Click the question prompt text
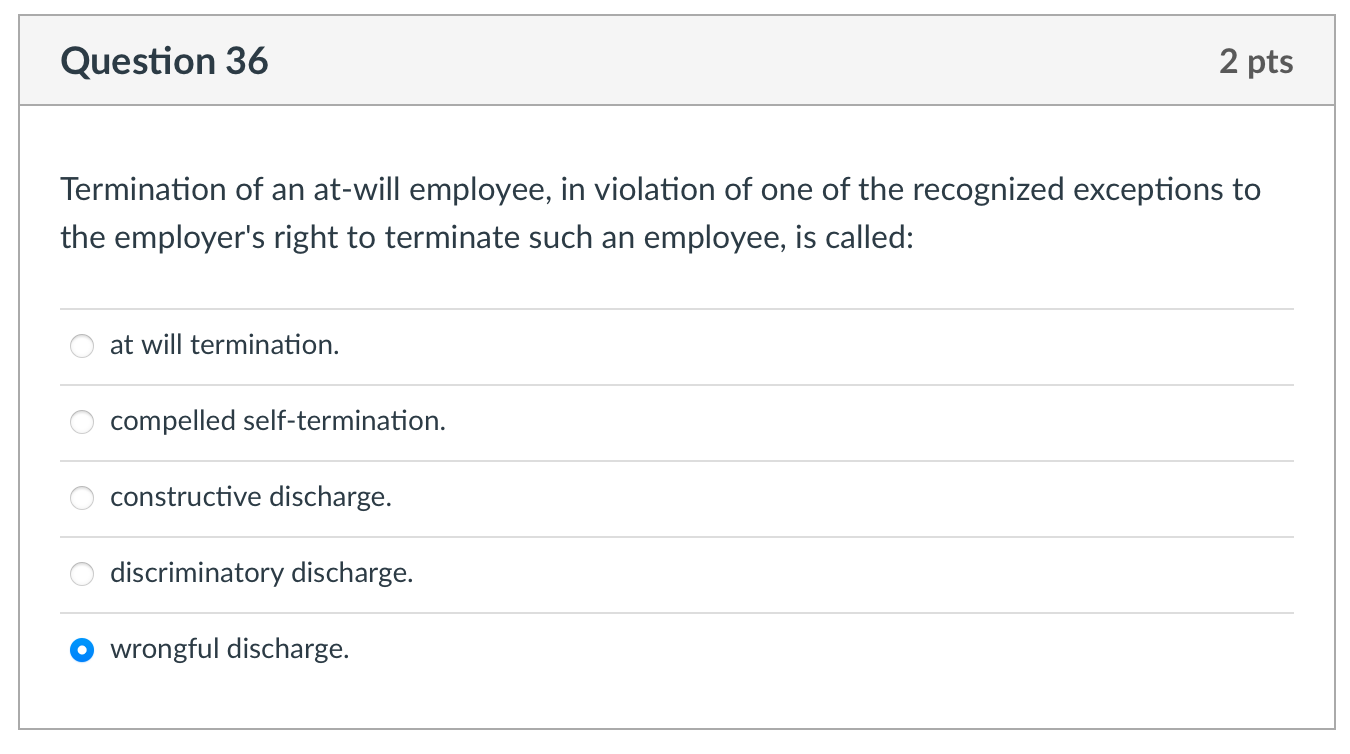1350x754 pixels. [660, 212]
